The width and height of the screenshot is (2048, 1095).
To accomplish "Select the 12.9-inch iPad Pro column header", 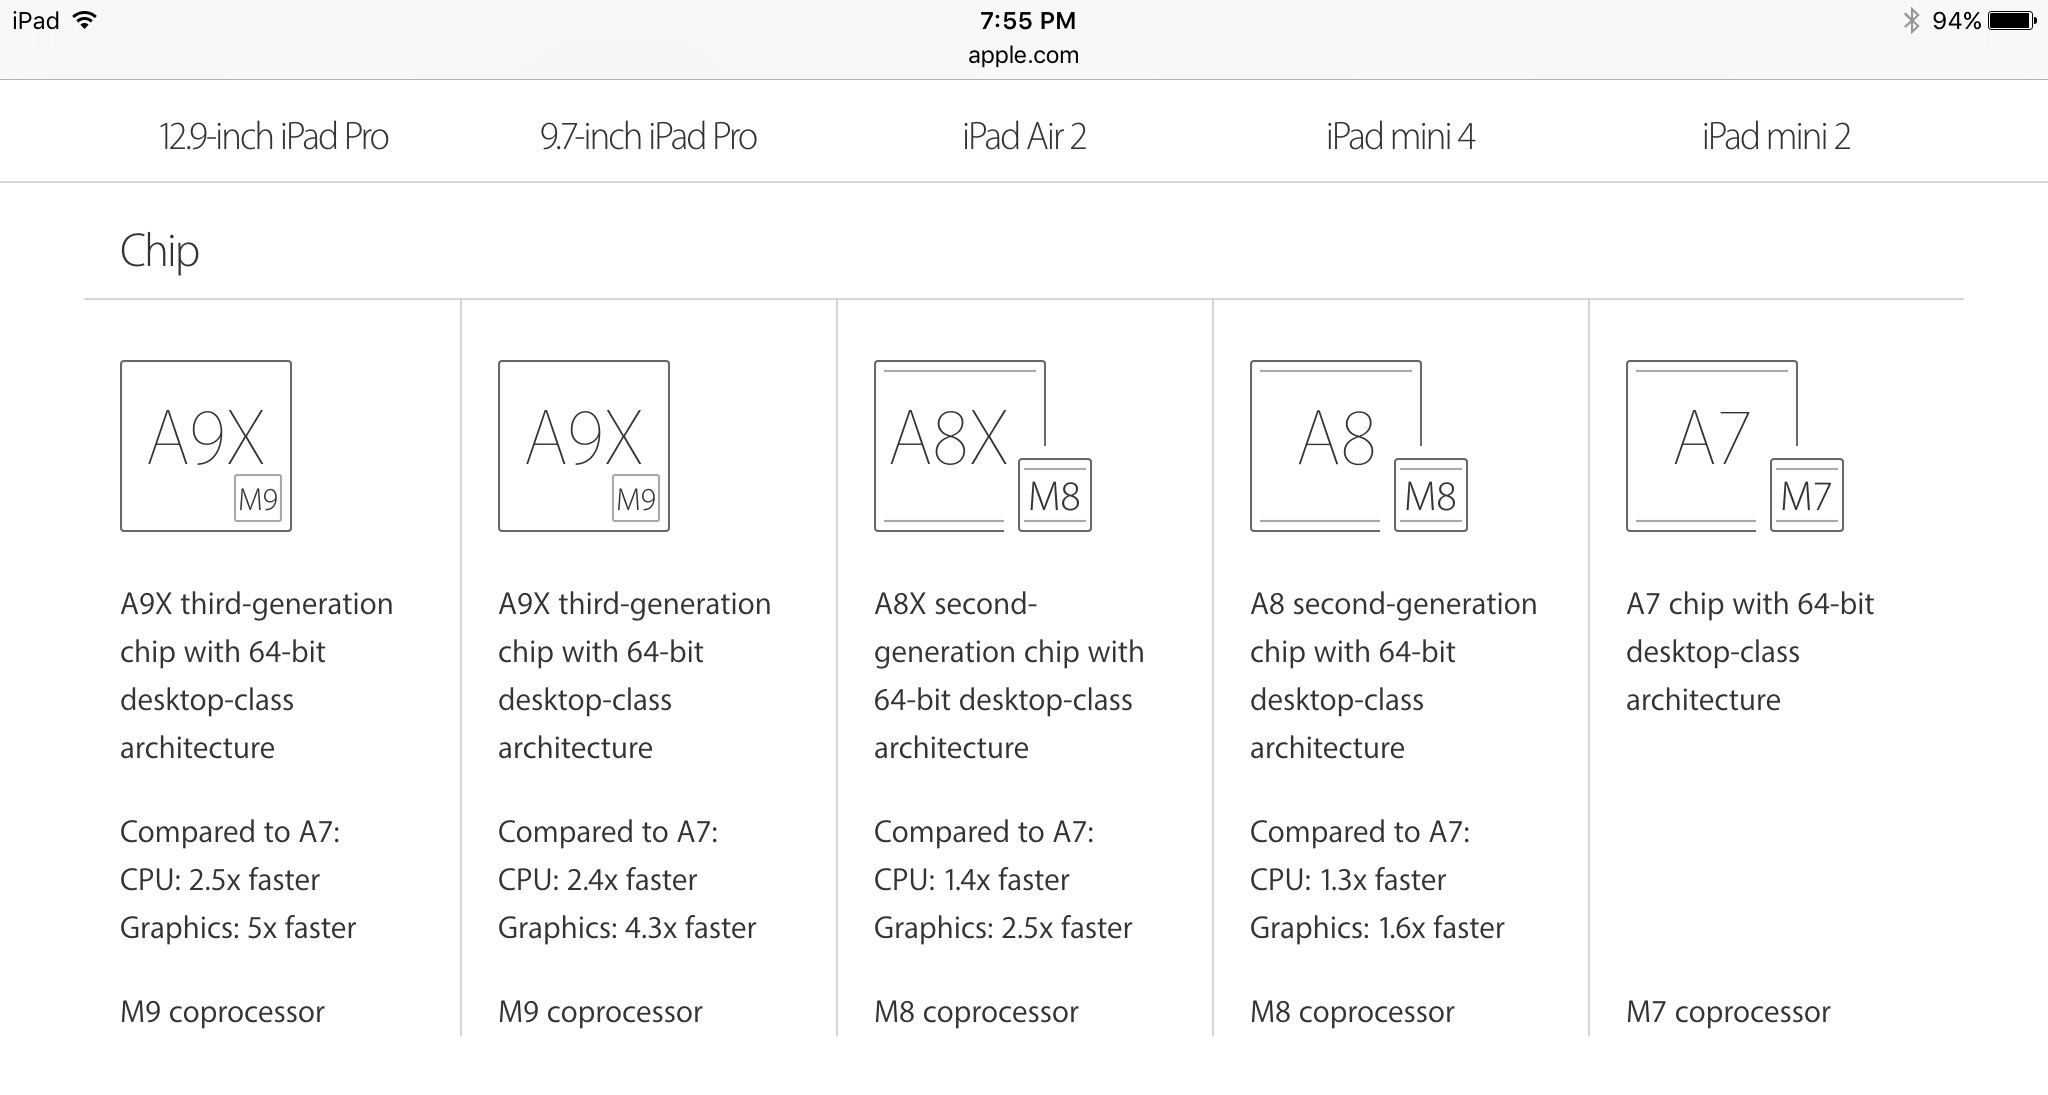I will [273, 136].
